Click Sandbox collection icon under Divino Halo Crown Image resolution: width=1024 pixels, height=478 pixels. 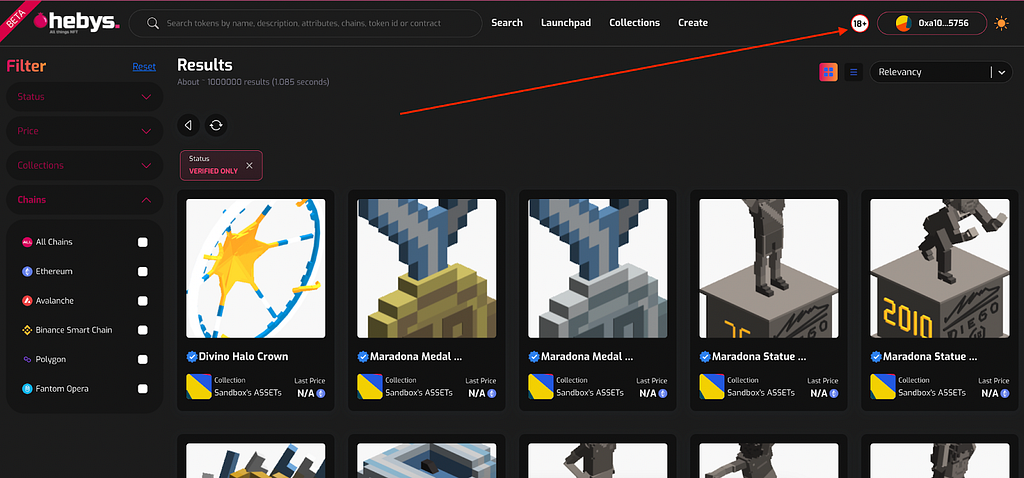tap(199, 387)
